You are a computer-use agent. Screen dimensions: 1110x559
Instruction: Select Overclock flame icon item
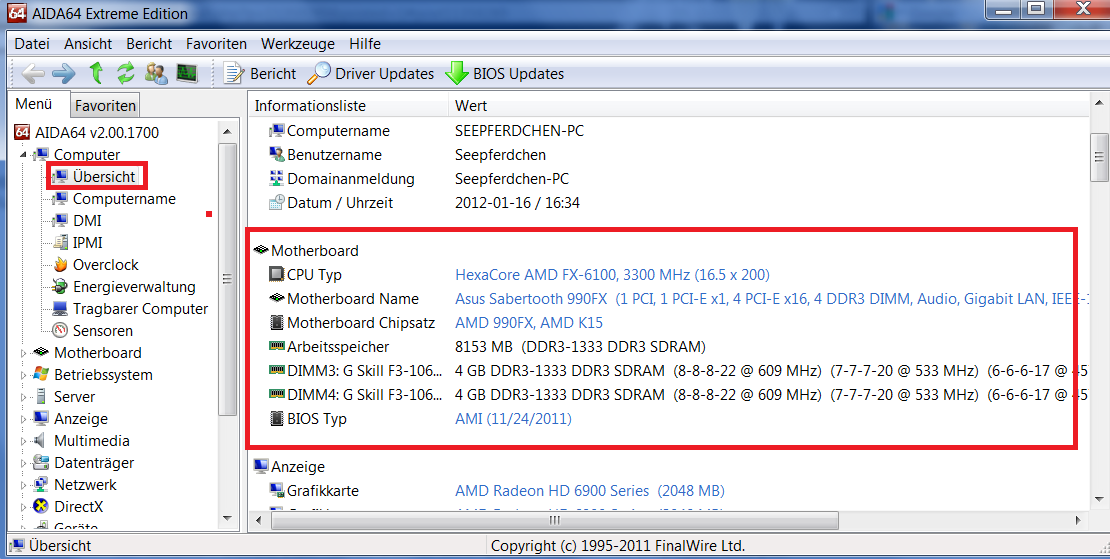pos(61,265)
